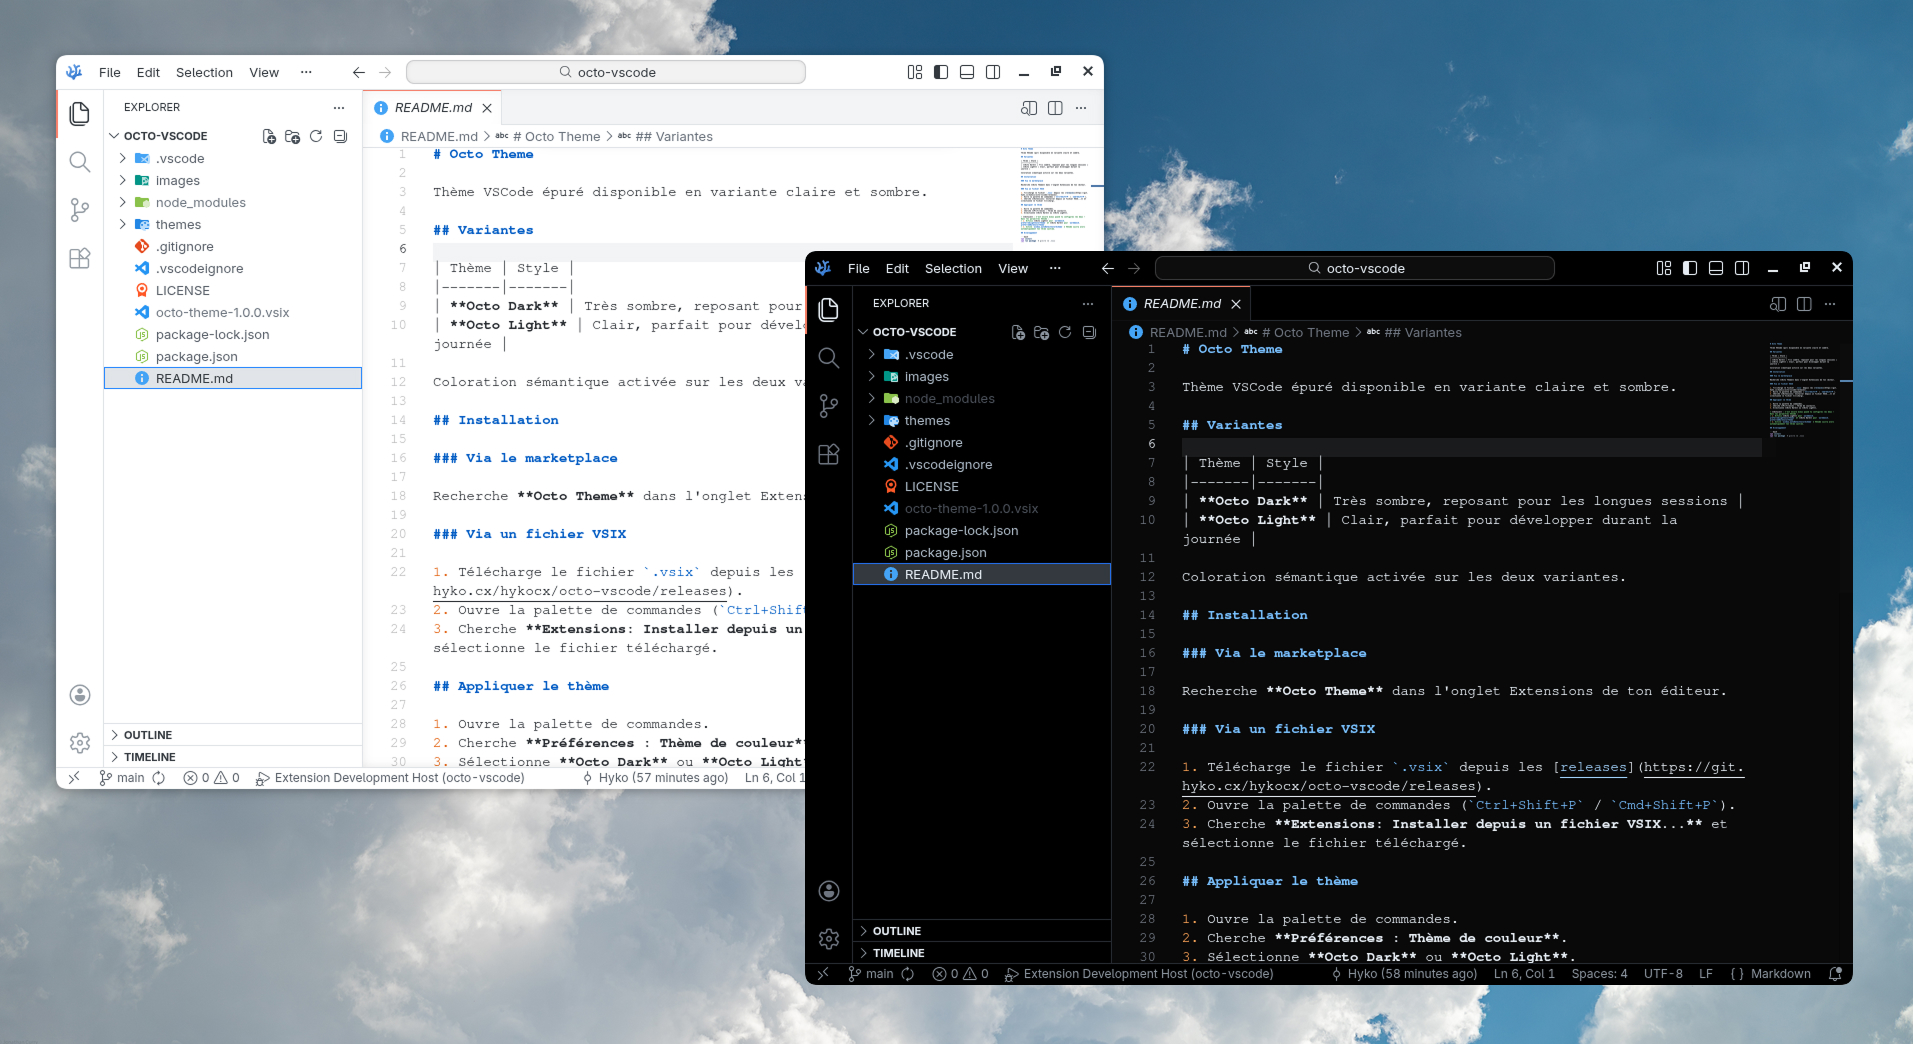Open Source Control in the dark window

828,405
